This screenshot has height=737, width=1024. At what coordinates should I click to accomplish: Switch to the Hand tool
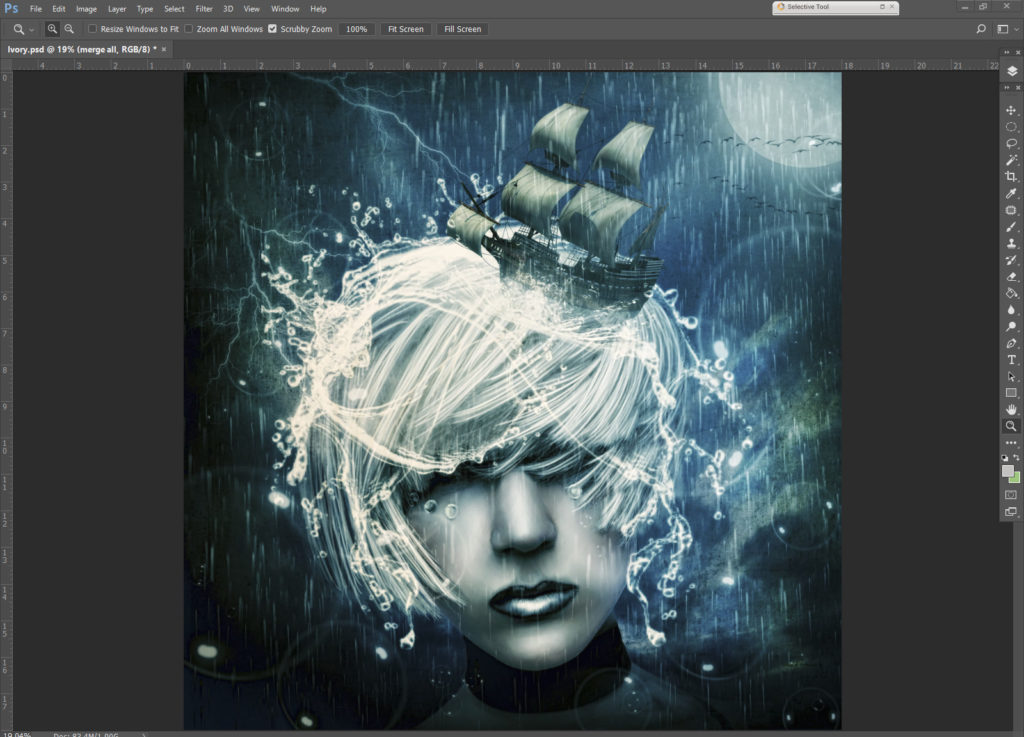tap(1011, 410)
